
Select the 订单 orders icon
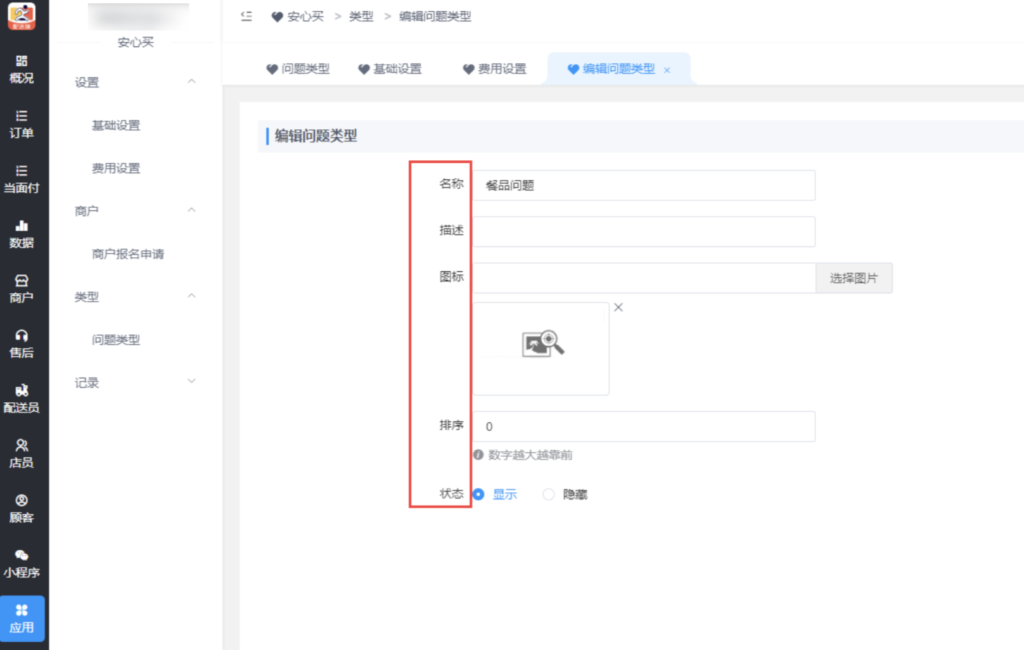[x=22, y=125]
